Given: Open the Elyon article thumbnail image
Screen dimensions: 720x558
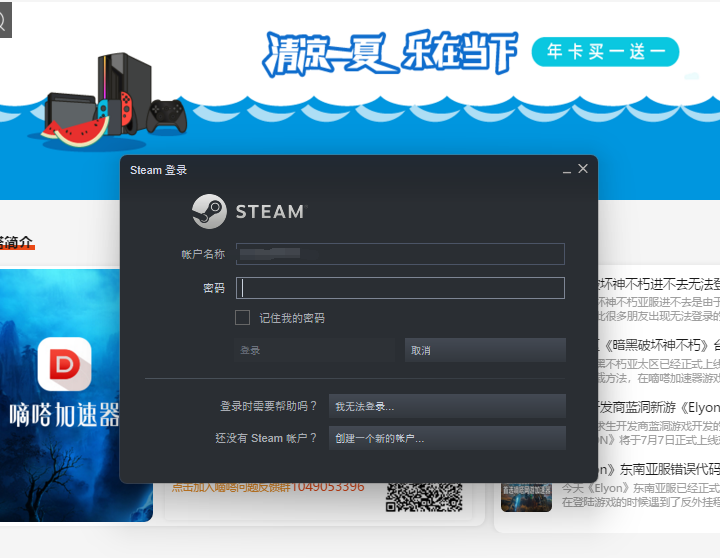Looking at the screenshot, I should 526,497.
